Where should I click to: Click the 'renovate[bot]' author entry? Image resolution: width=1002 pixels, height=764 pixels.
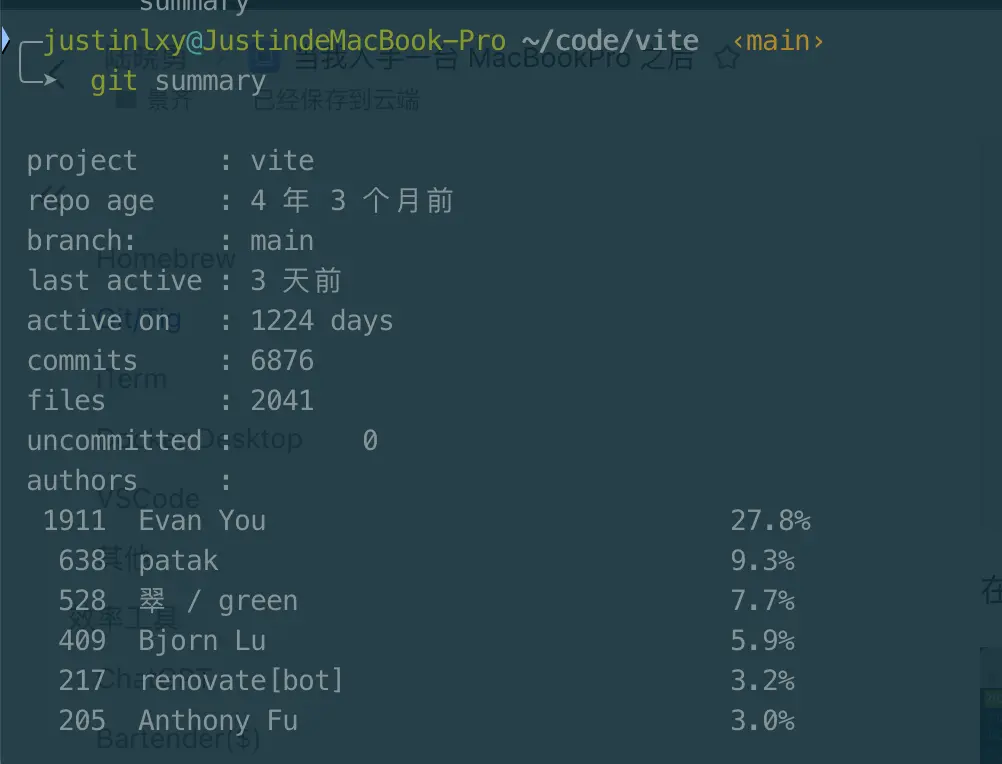coord(241,681)
